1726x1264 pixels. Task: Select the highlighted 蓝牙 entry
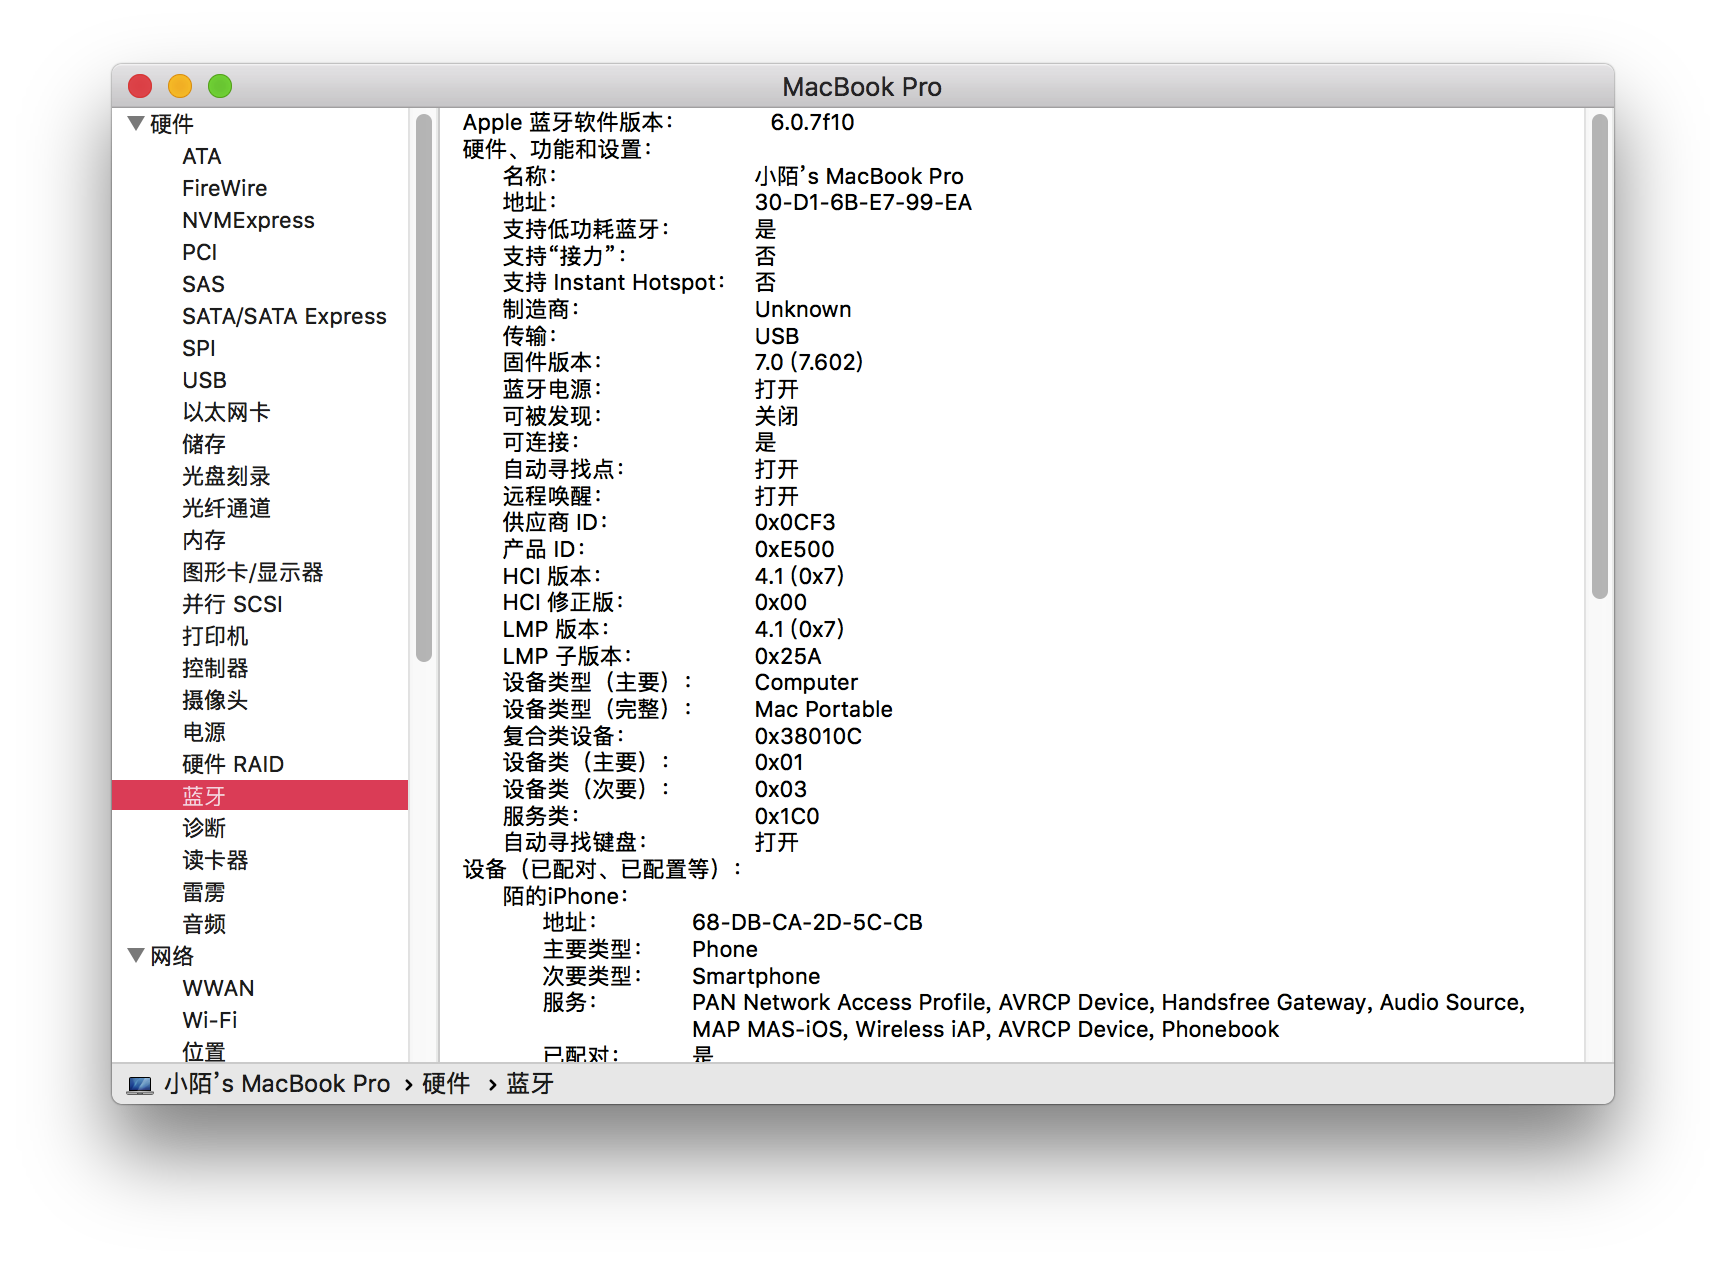260,795
